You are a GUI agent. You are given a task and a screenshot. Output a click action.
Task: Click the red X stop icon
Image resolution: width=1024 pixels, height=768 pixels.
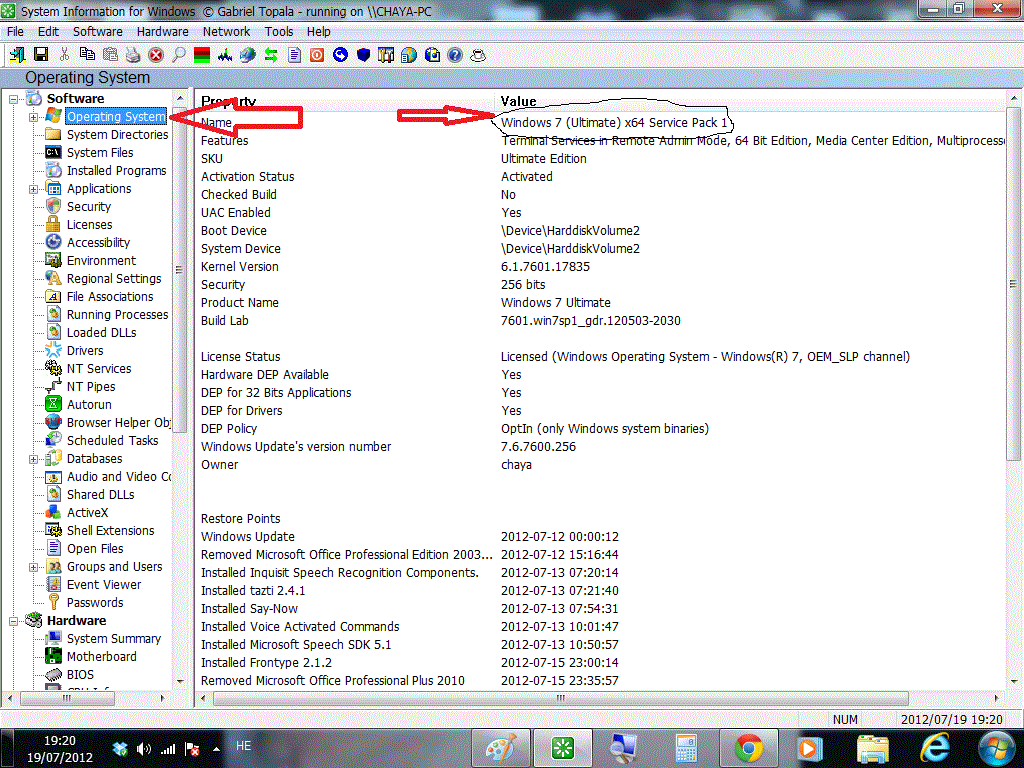(156, 55)
